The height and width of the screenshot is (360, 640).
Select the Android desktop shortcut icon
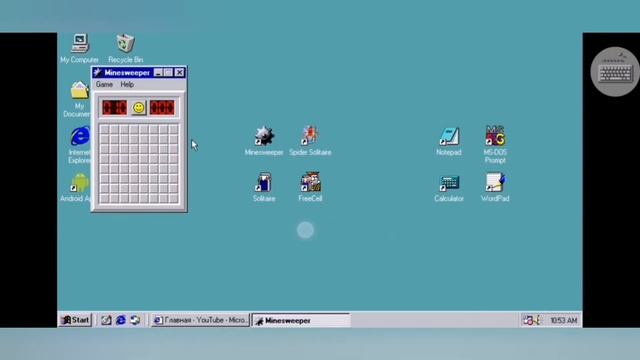[x=79, y=182]
